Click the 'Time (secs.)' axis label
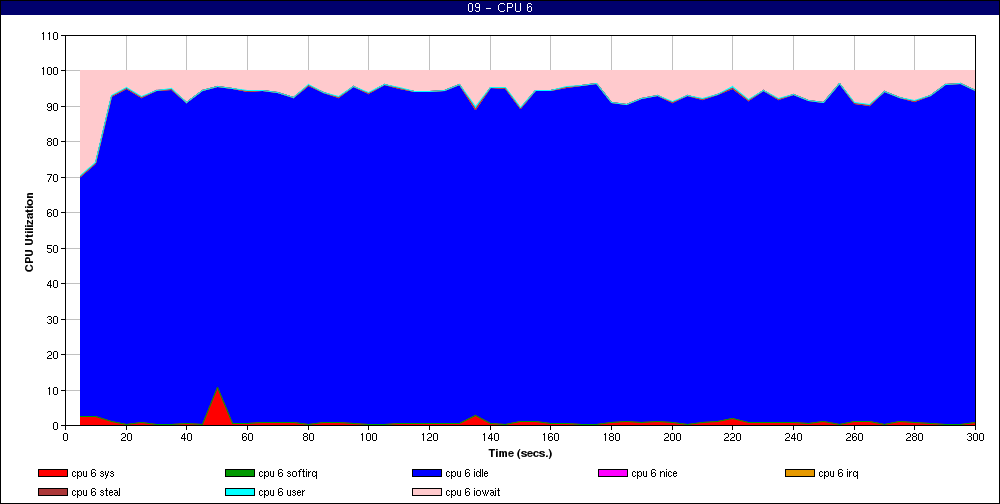The image size is (1000, 504). click(x=520, y=454)
